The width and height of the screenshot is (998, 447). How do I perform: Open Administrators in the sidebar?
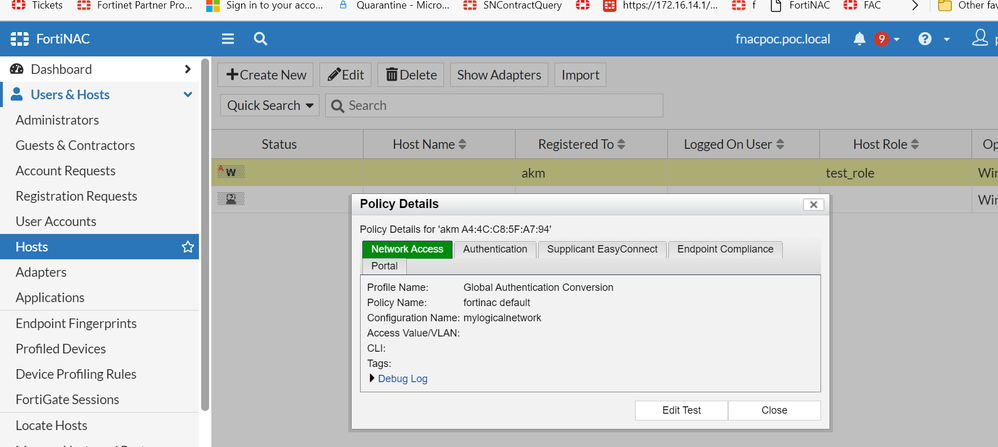tap(57, 120)
